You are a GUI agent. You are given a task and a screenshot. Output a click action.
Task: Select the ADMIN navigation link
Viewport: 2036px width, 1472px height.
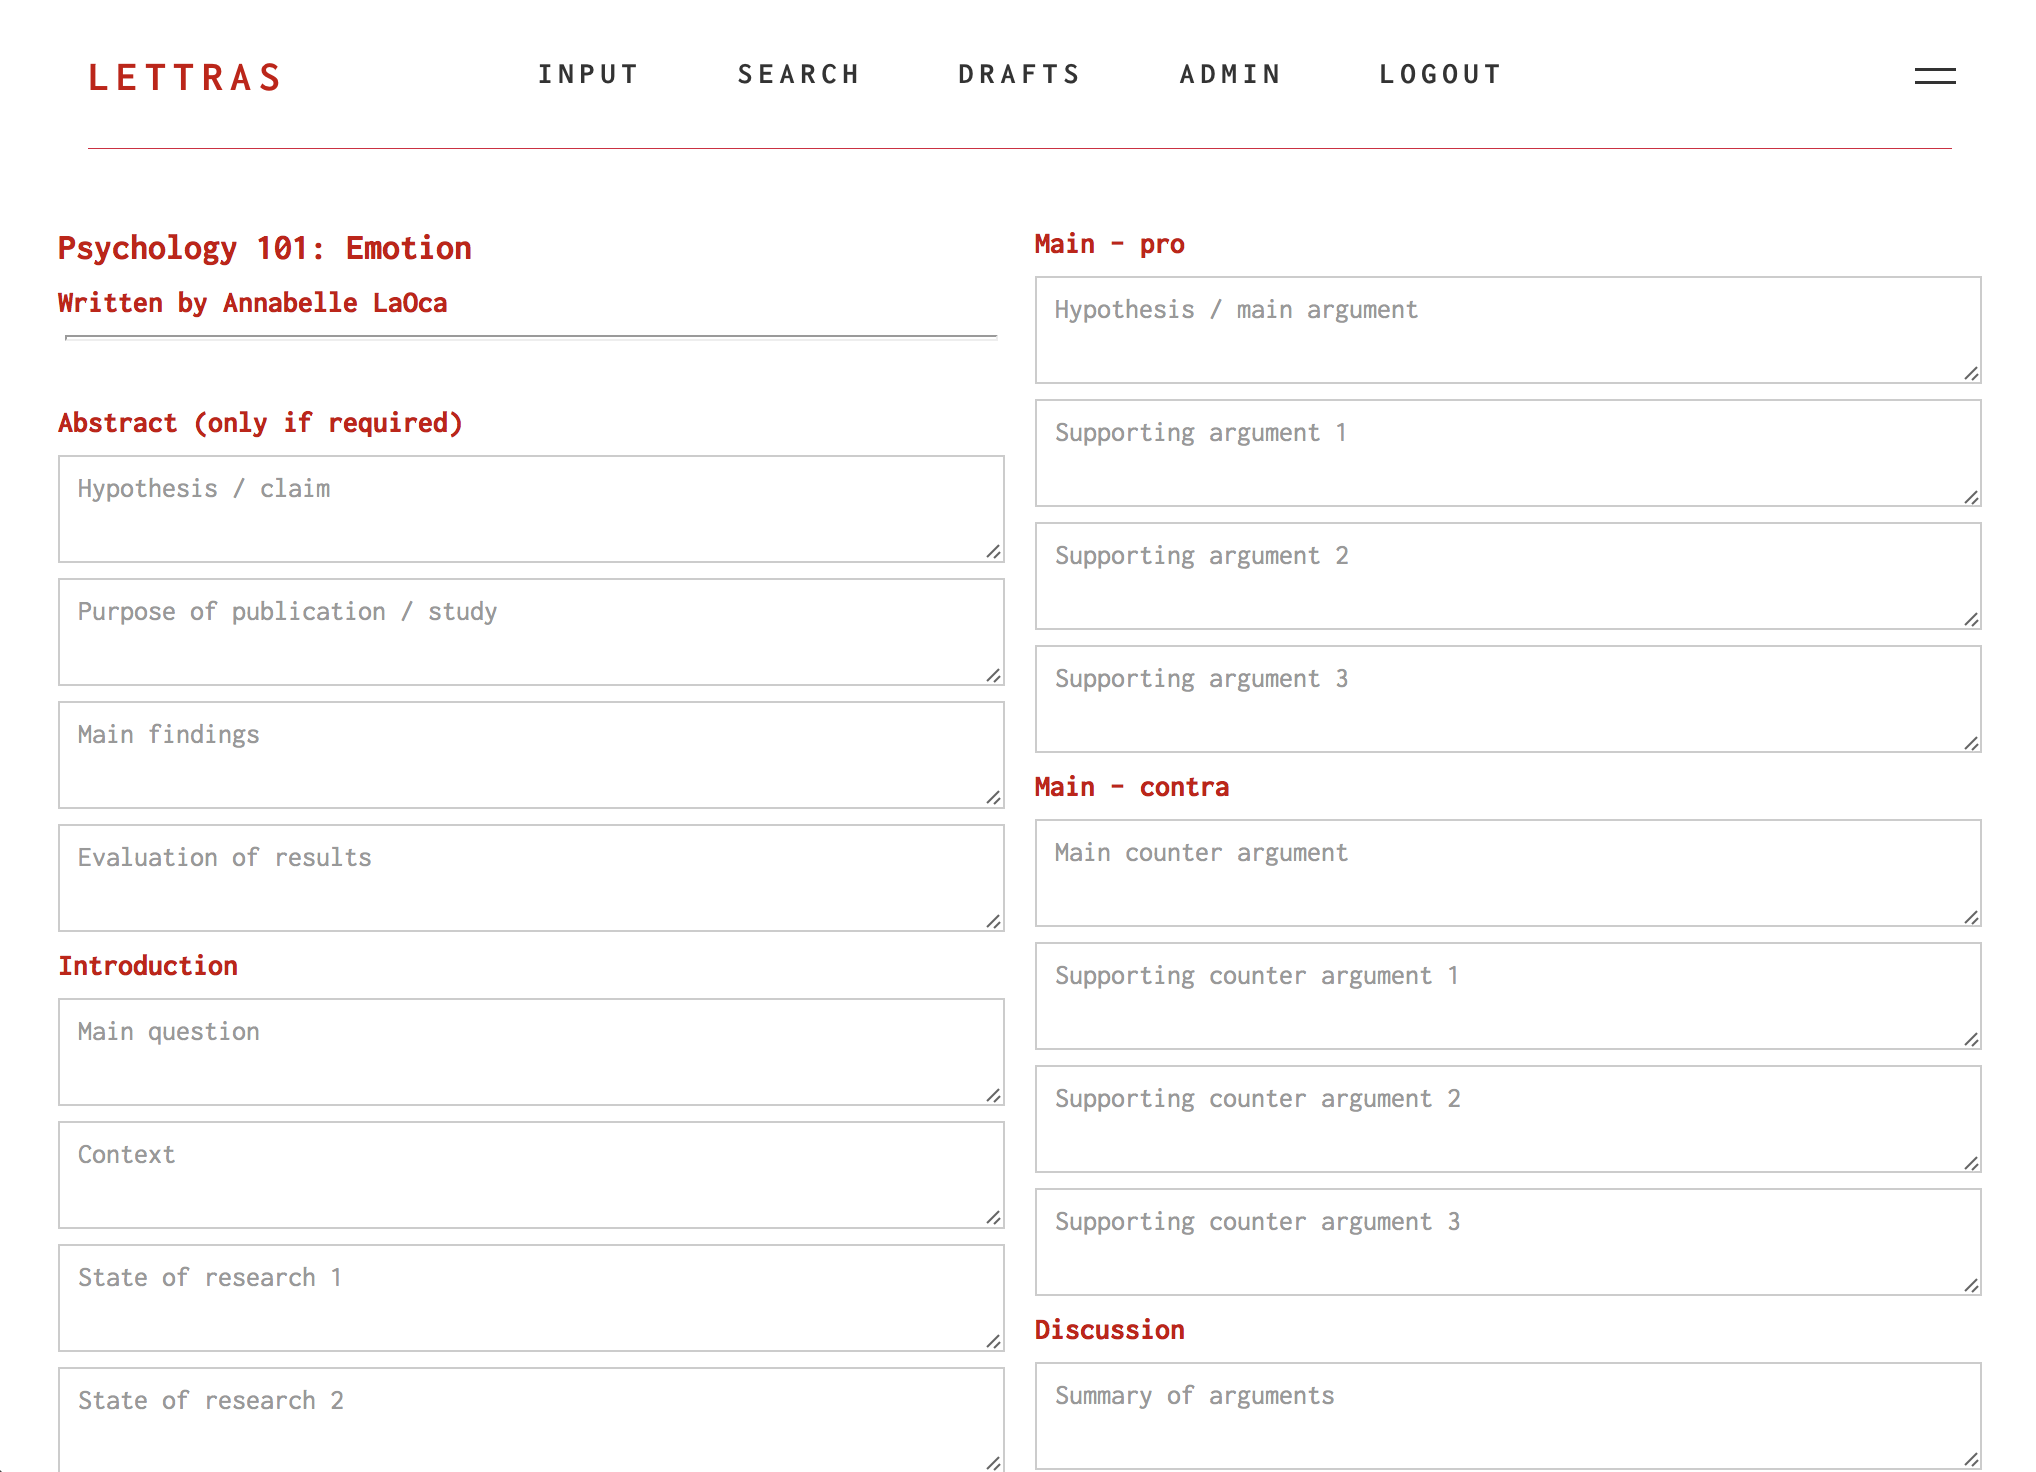(x=1230, y=74)
